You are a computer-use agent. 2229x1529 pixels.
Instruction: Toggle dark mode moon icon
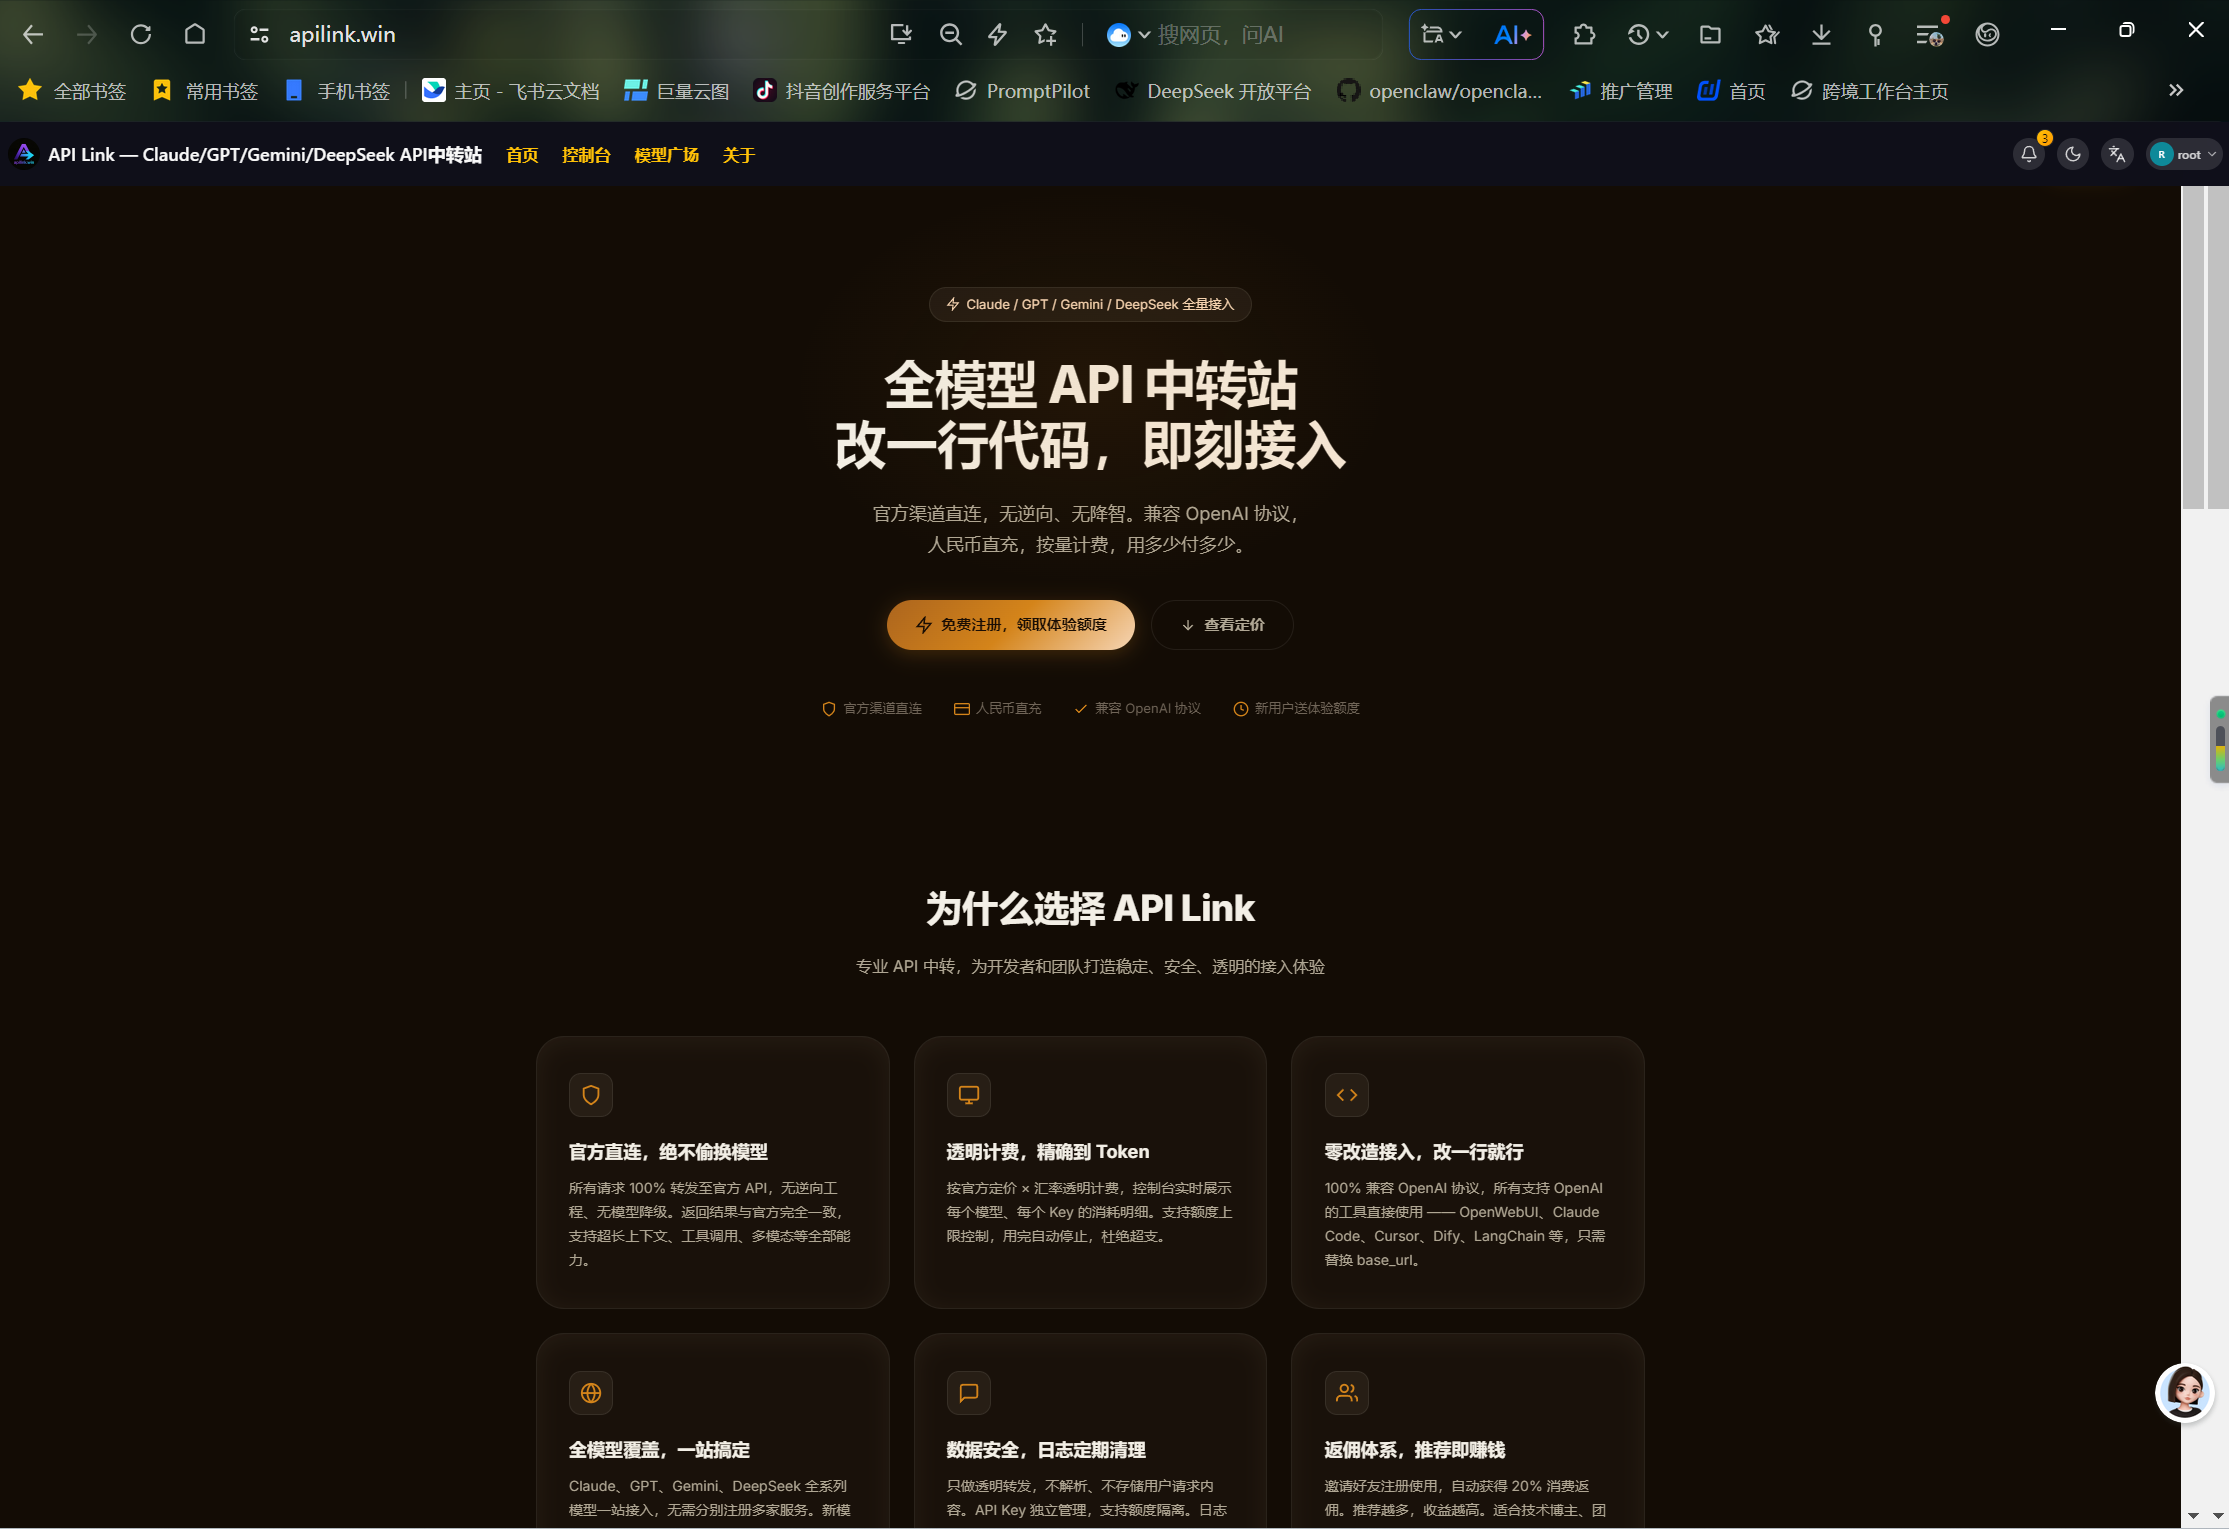click(2073, 154)
